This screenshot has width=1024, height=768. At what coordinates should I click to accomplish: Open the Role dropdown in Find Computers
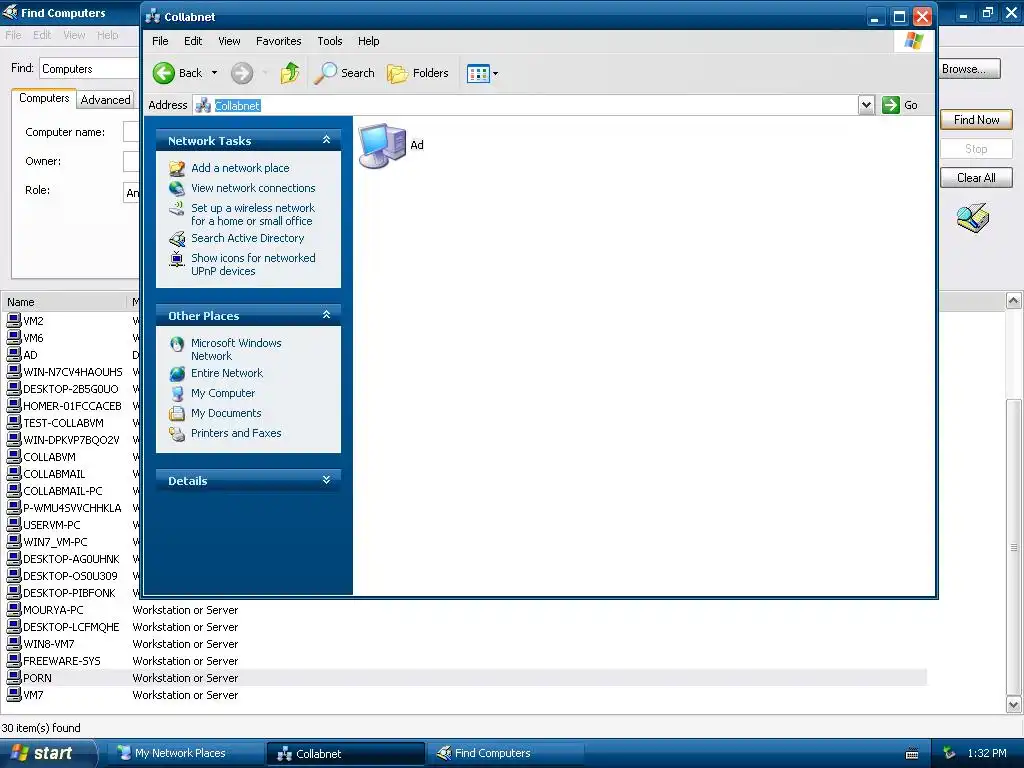(131, 192)
